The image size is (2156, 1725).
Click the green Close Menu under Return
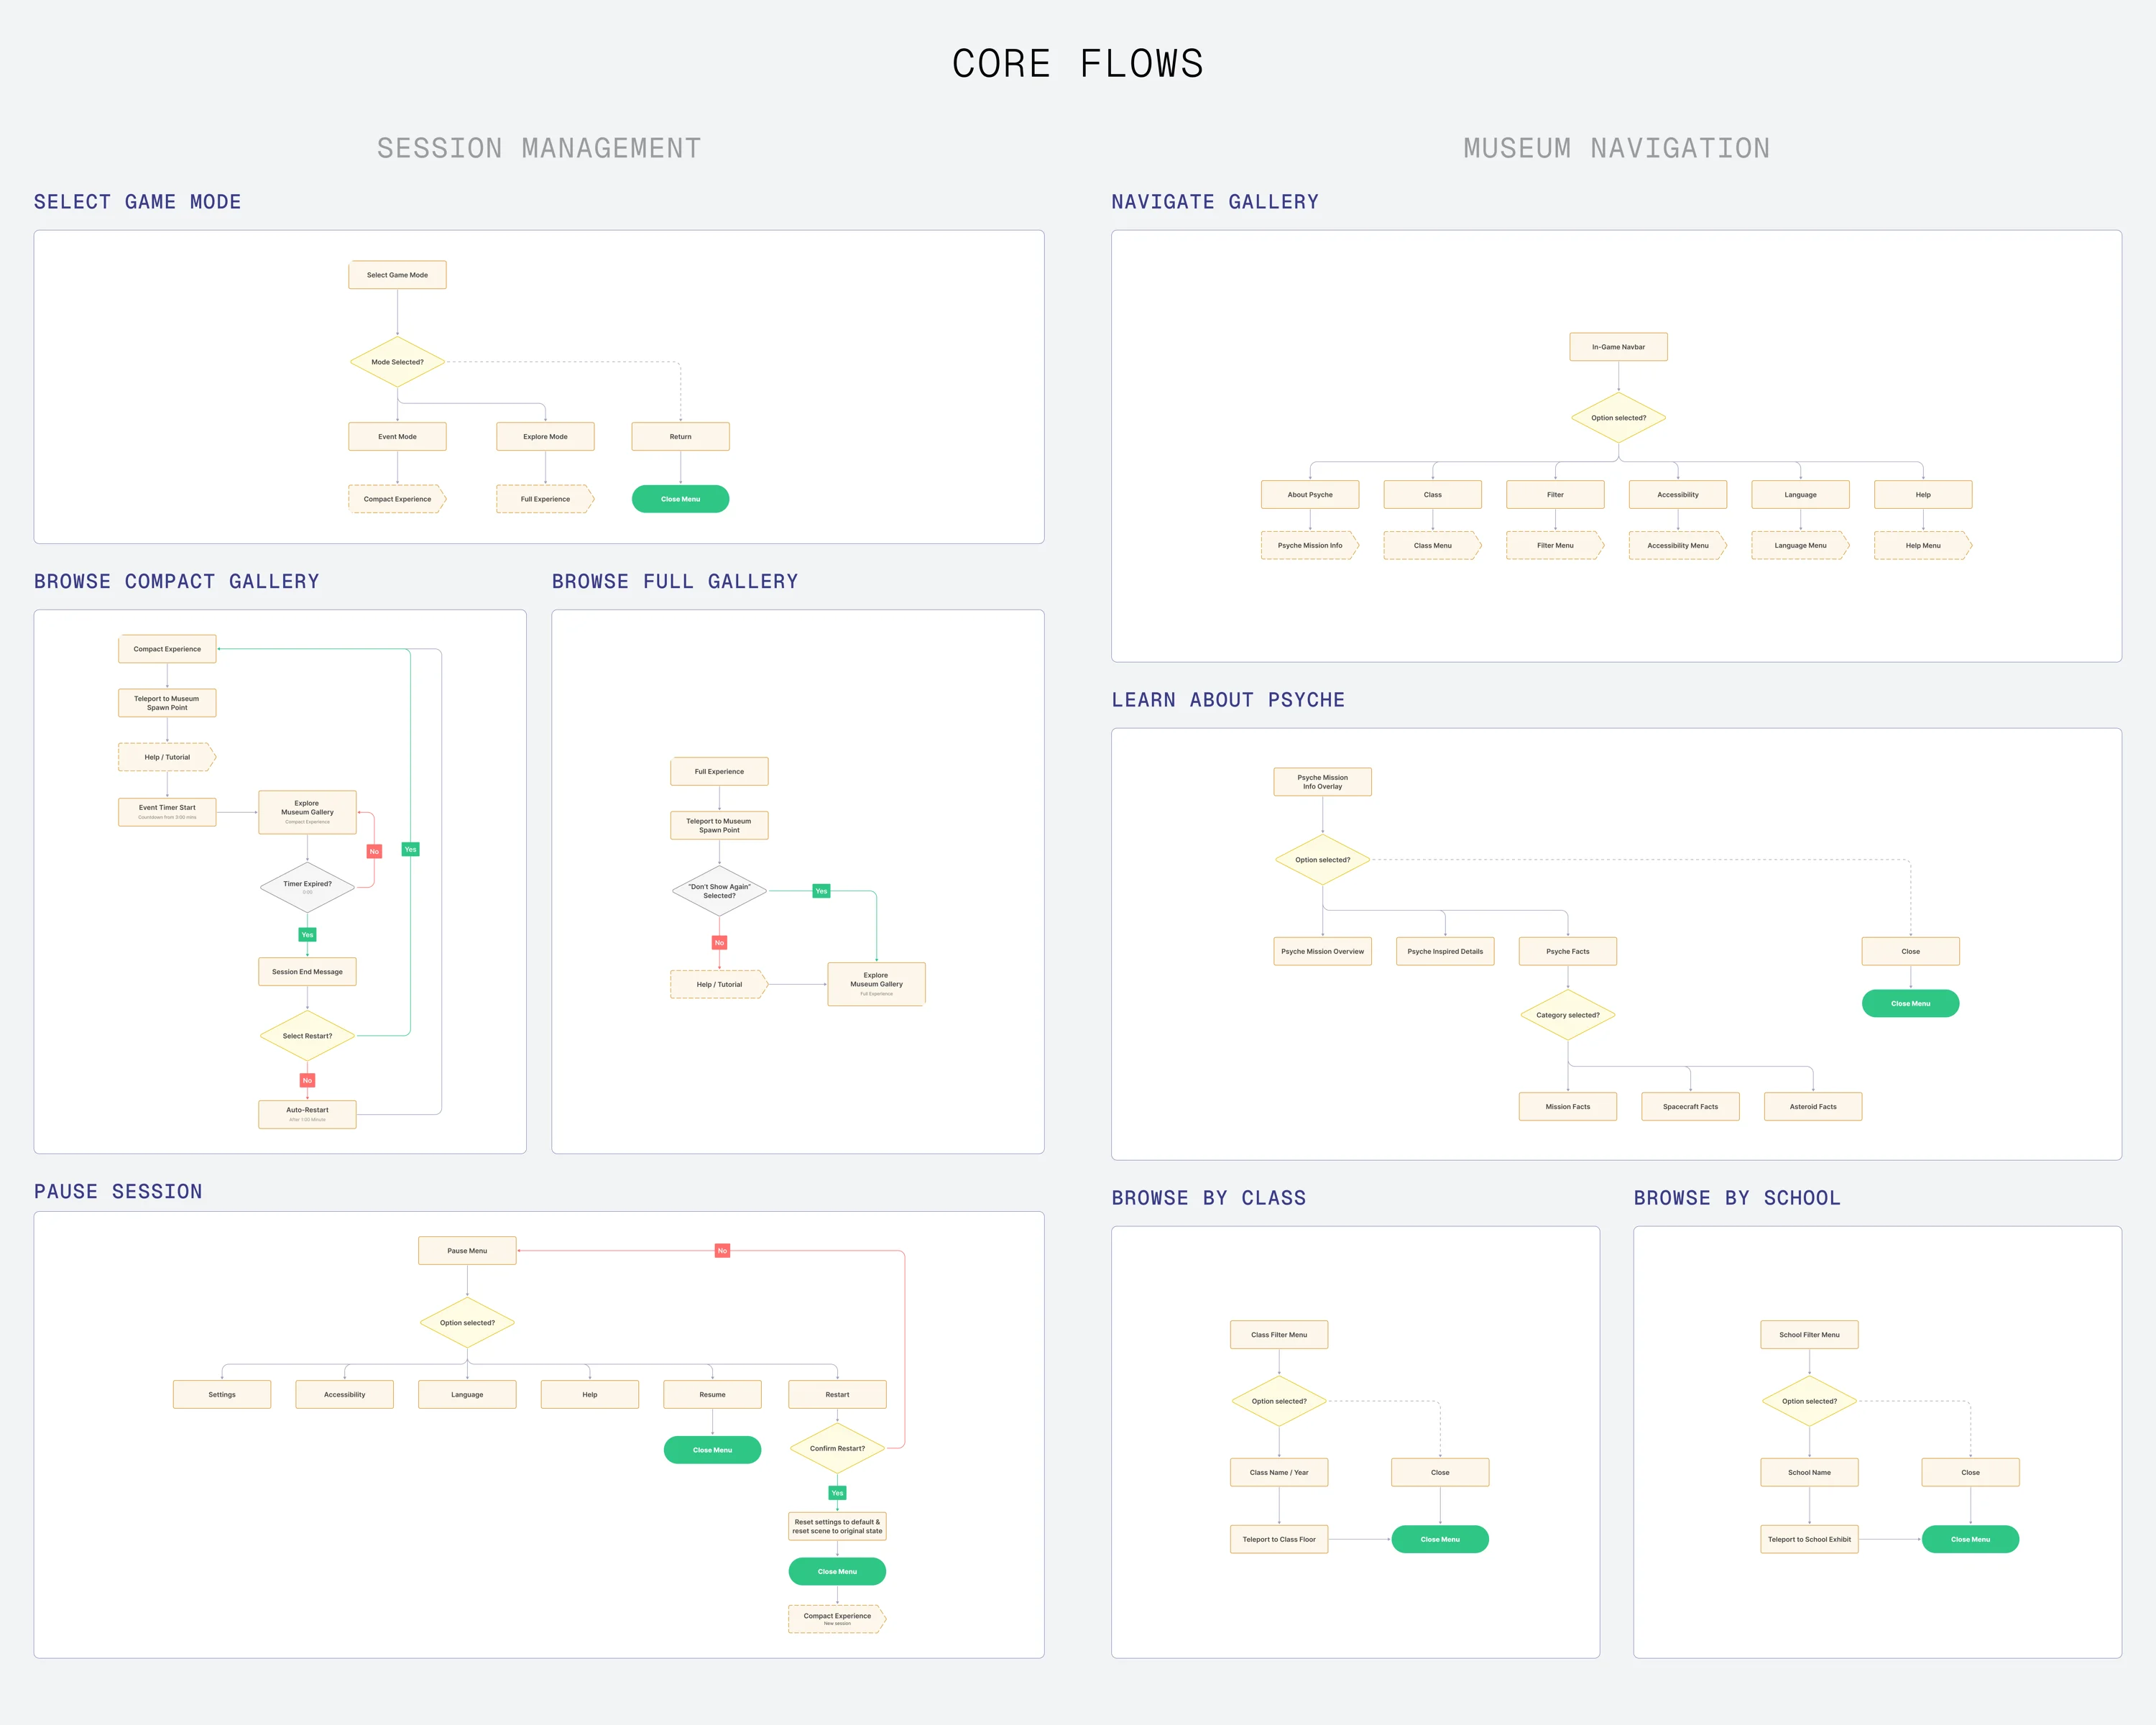680,499
